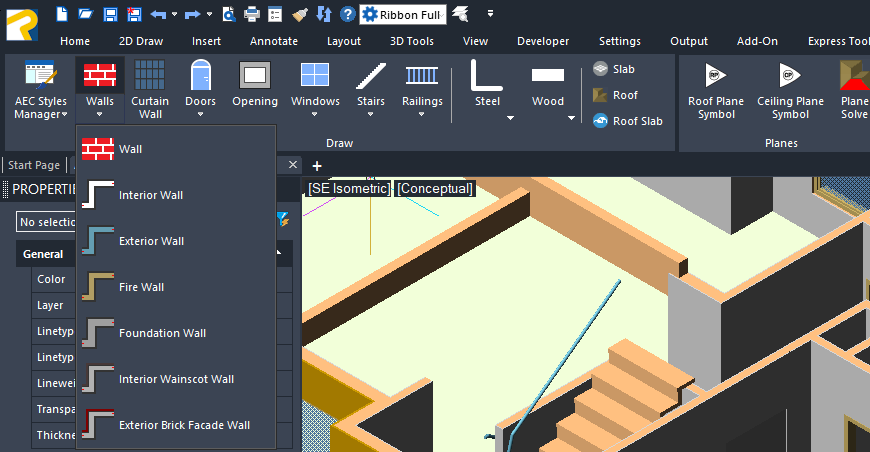Open the Help question mark icon
870x452 pixels.
[x=347, y=14]
